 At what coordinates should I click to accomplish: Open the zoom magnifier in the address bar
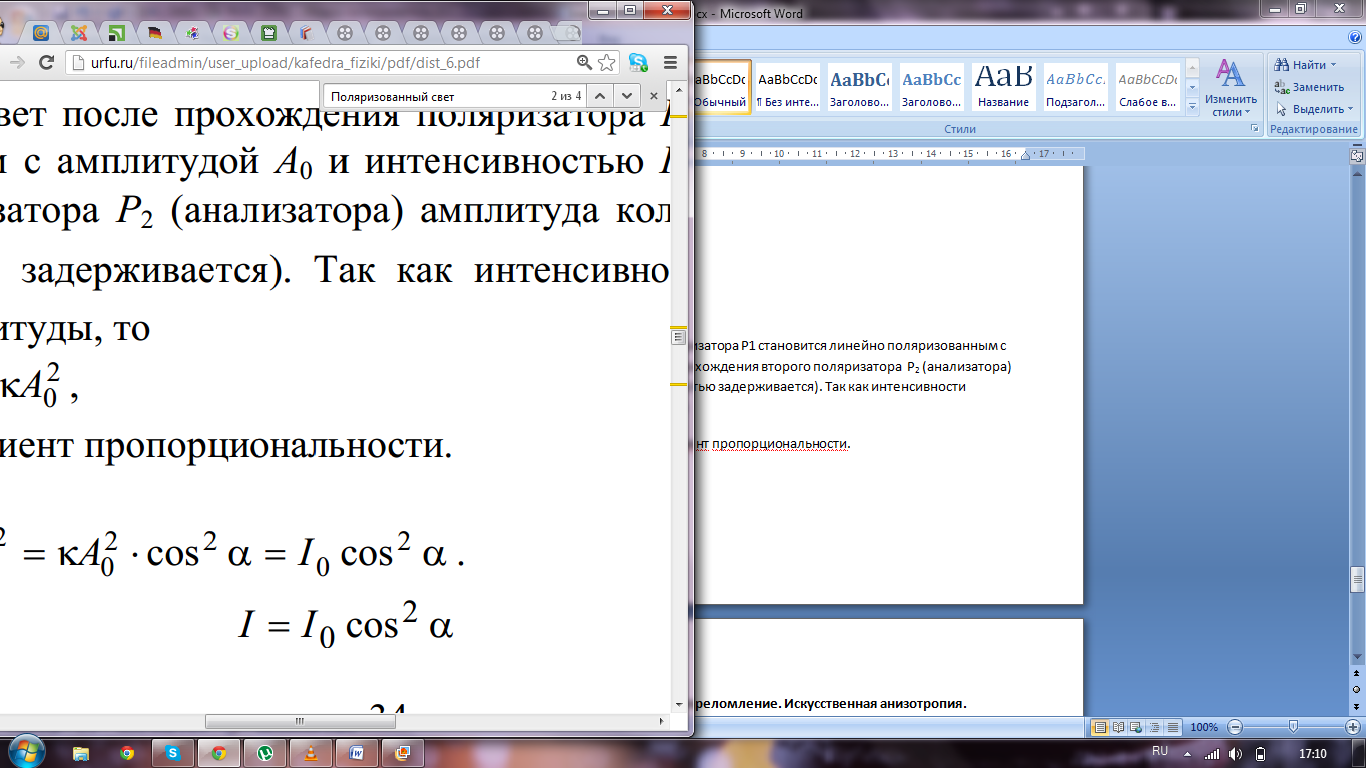pyautogui.click(x=584, y=62)
